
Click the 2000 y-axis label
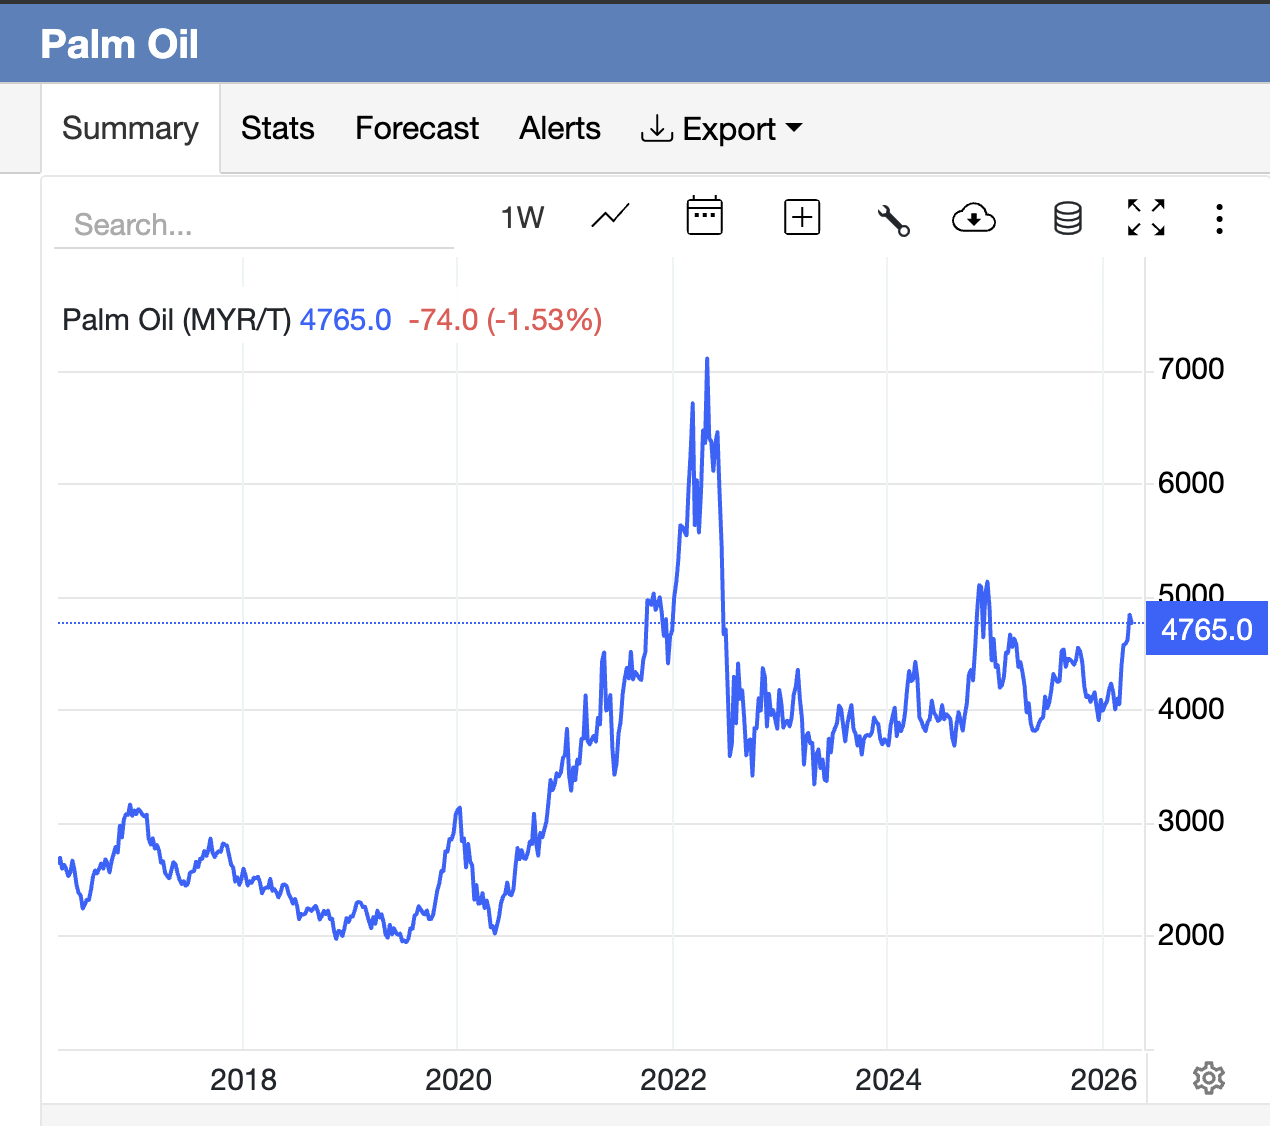(x=1191, y=935)
